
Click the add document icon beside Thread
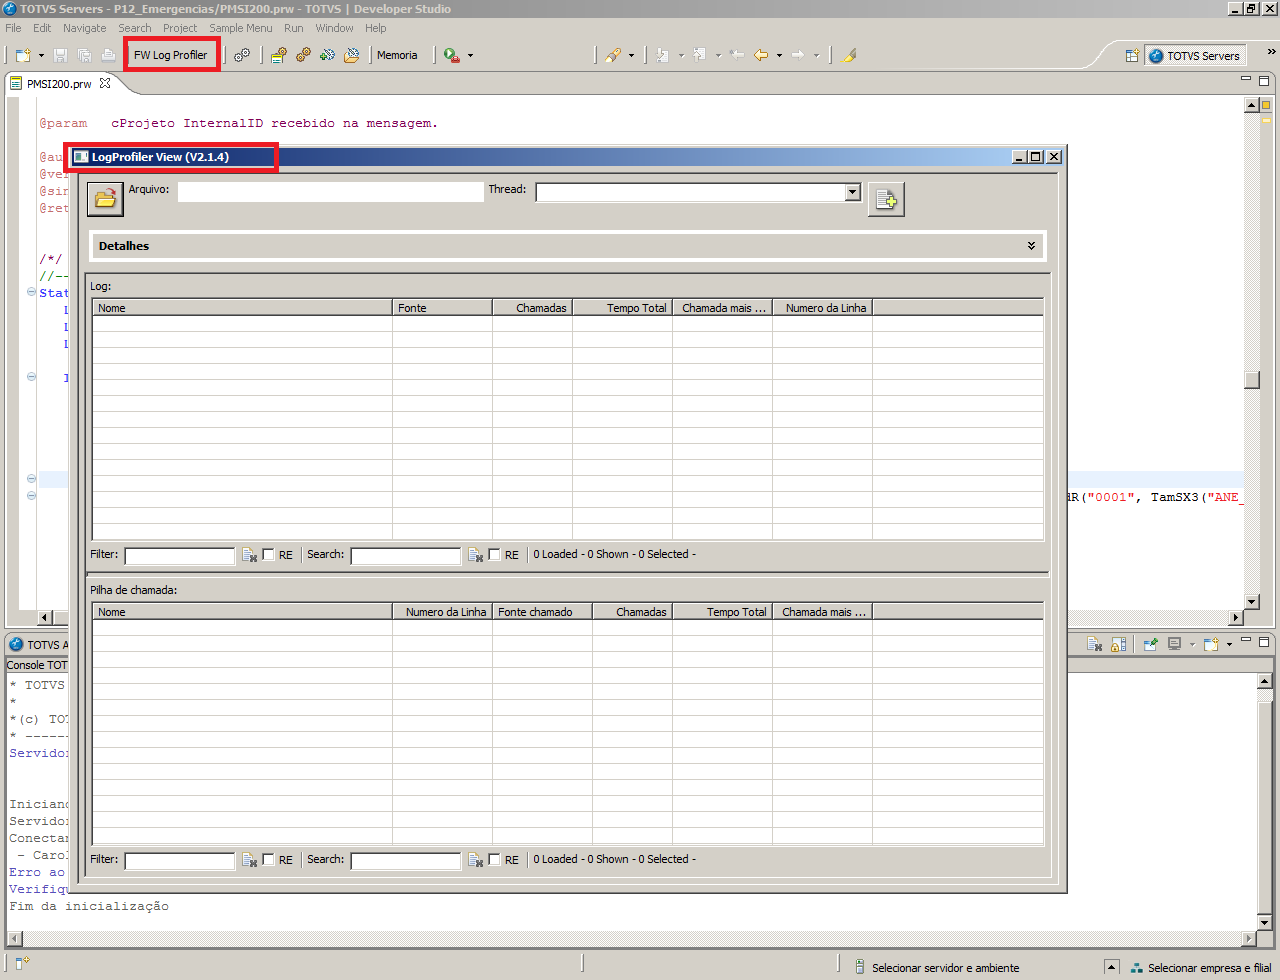[x=886, y=200]
